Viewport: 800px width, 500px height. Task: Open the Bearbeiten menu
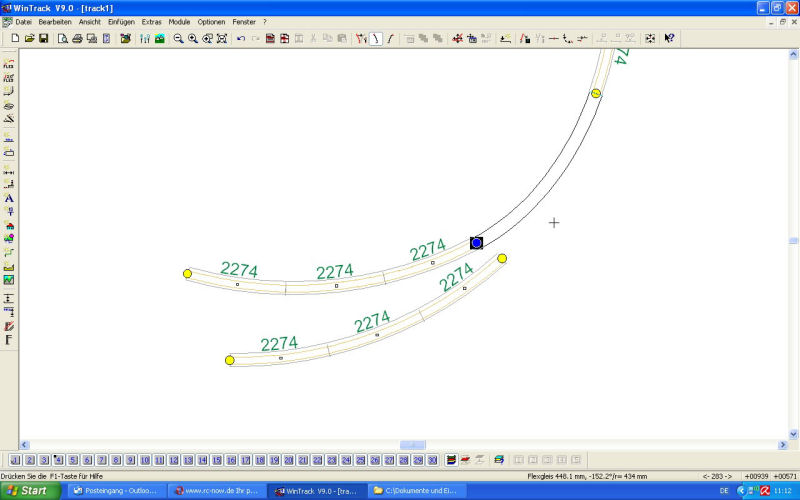coord(55,22)
